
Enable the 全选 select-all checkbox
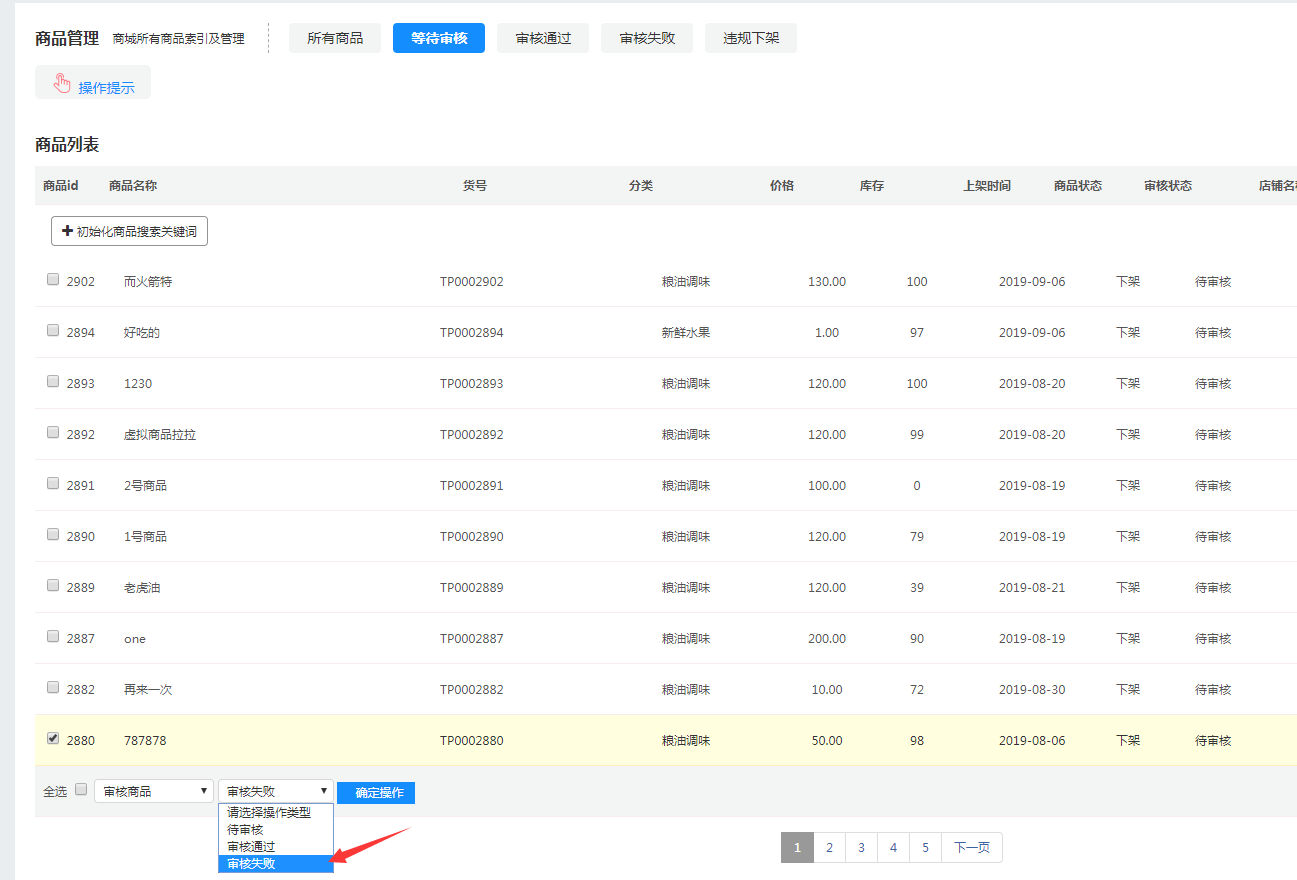tap(81, 789)
